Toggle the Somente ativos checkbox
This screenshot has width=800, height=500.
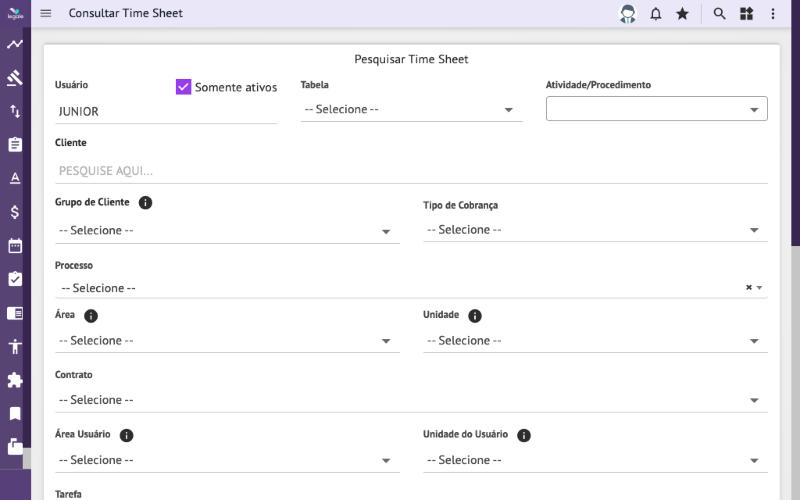tap(183, 87)
